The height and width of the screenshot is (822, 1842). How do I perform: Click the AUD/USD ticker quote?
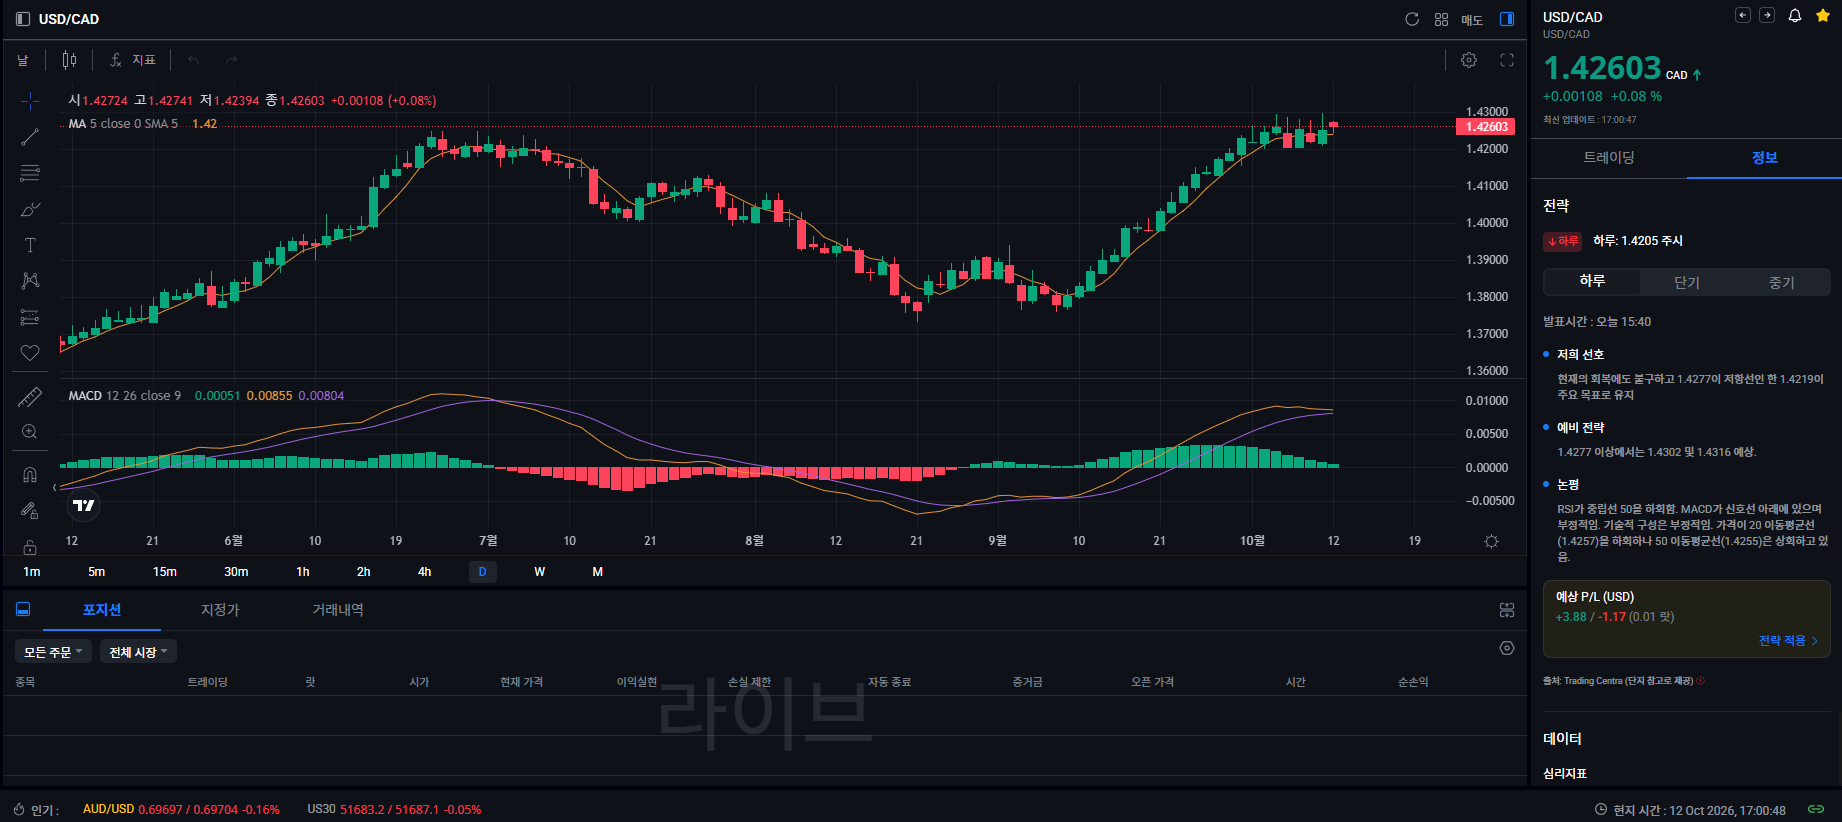click(x=181, y=809)
